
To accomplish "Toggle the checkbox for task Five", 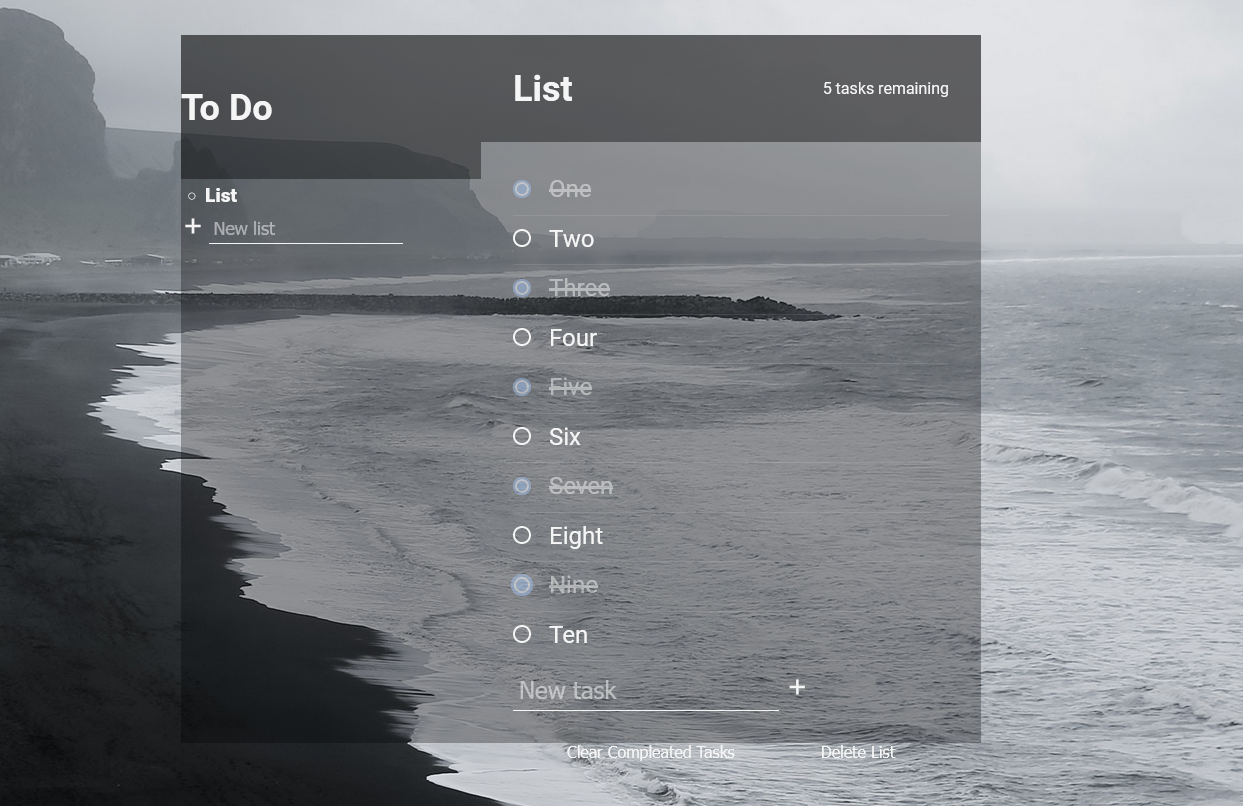I will pyautogui.click(x=522, y=387).
